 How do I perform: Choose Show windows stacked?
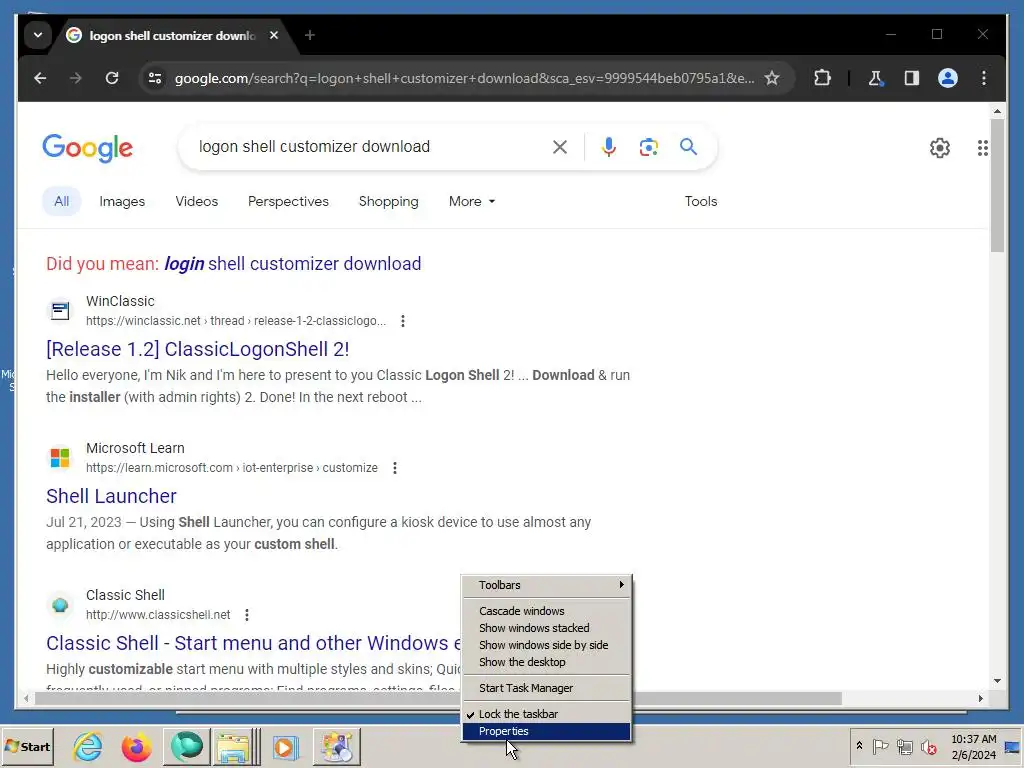coord(547,628)
